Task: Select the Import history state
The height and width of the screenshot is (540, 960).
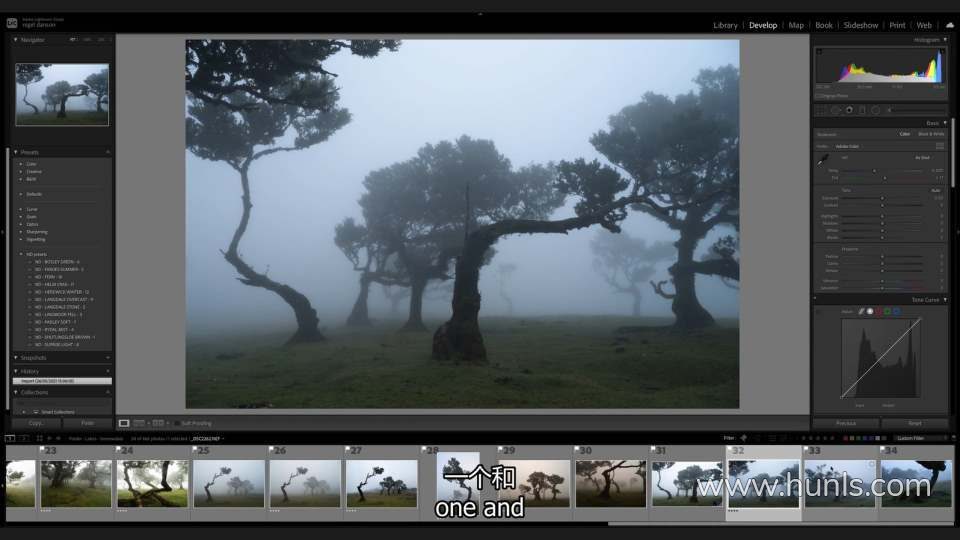Action: [x=62, y=381]
